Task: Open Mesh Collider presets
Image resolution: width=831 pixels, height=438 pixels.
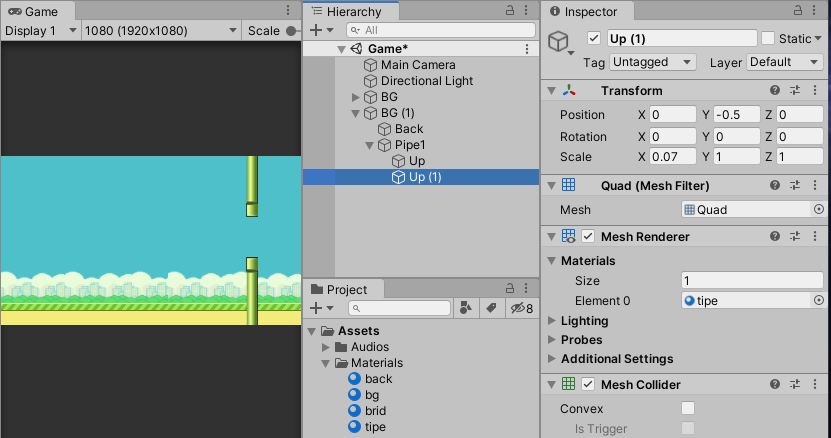Action: (795, 384)
